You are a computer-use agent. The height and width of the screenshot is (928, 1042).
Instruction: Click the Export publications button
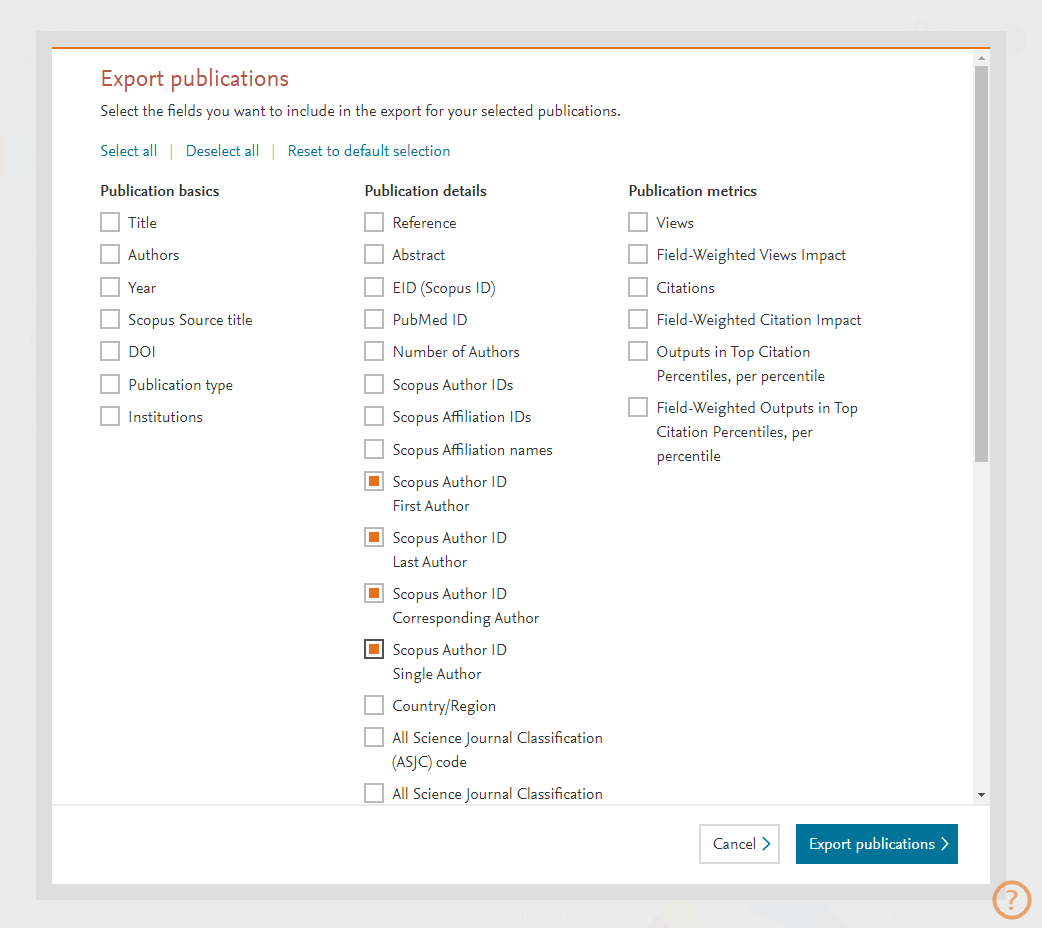click(x=877, y=844)
